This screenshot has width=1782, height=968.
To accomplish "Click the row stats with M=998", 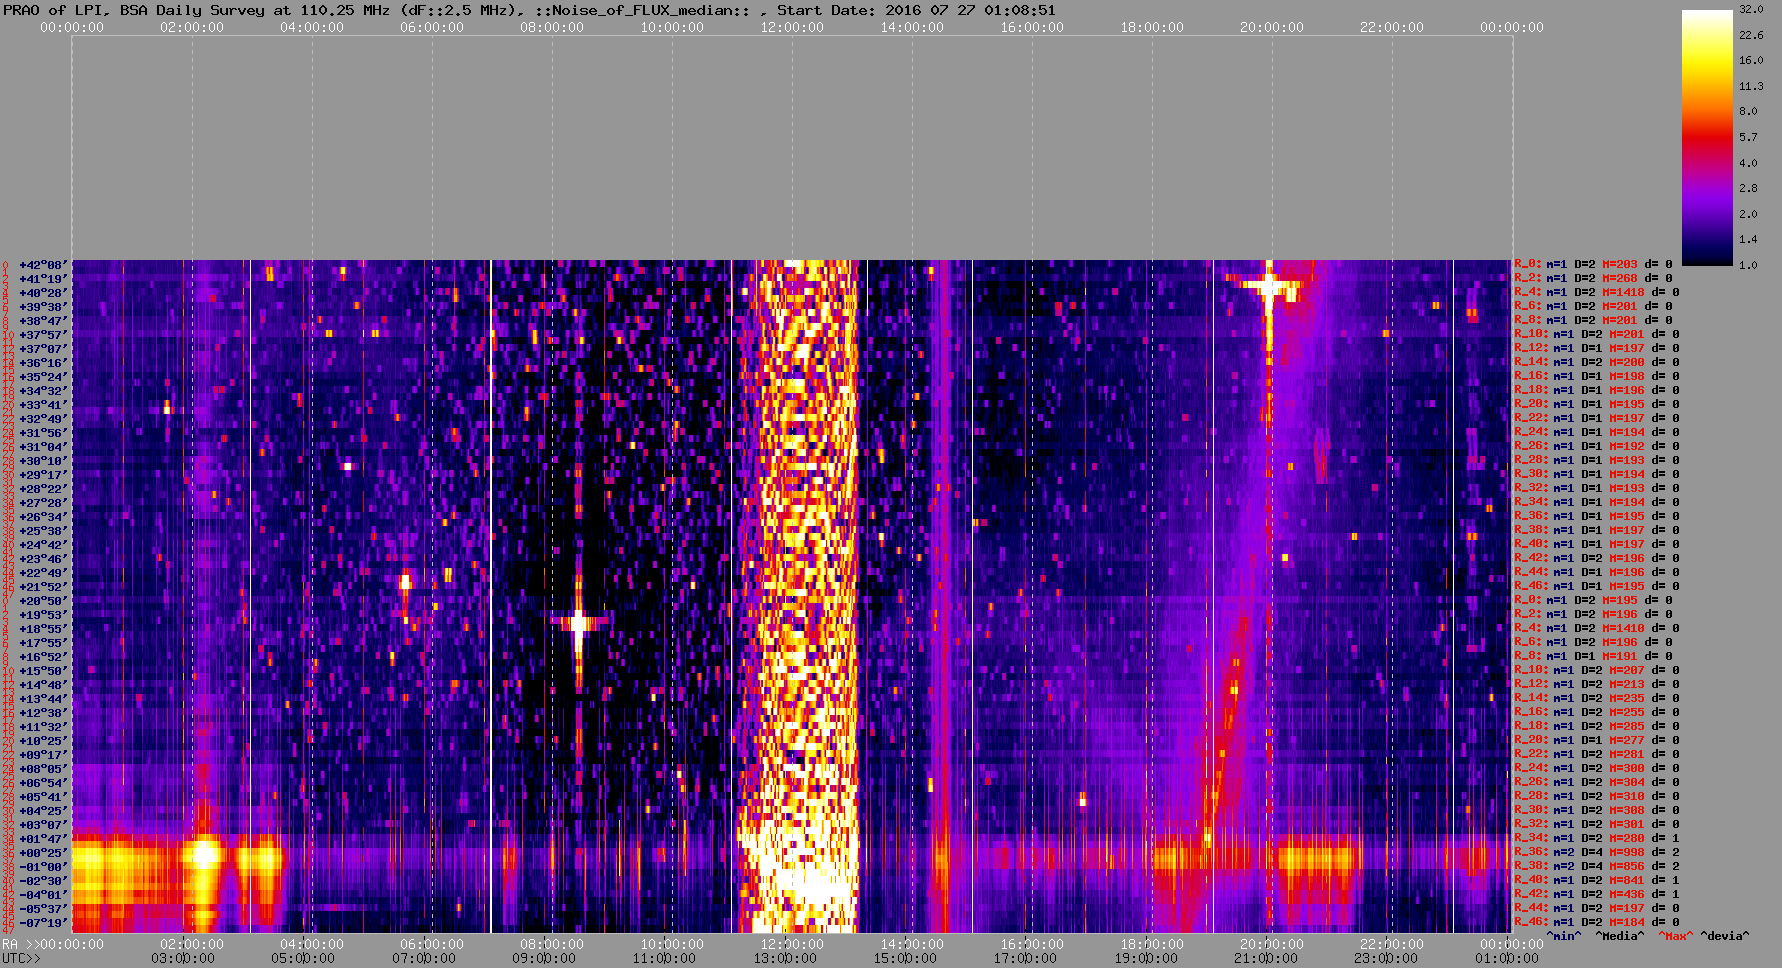I will pyautogui.click(x=1597, y=853).
